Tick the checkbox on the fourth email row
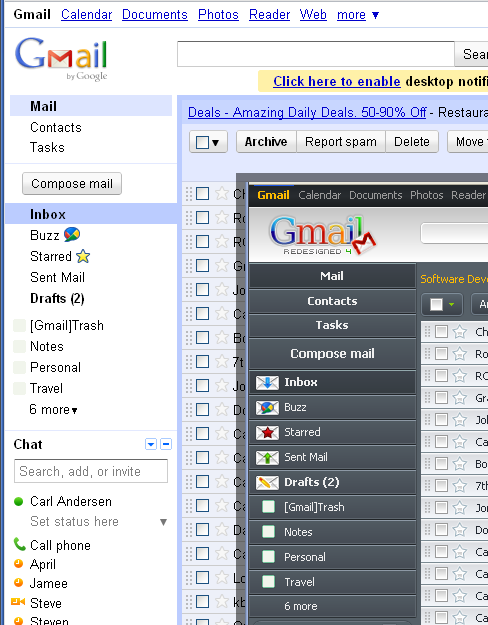This screenshot has height=625, width=488. tap(203, 265)
